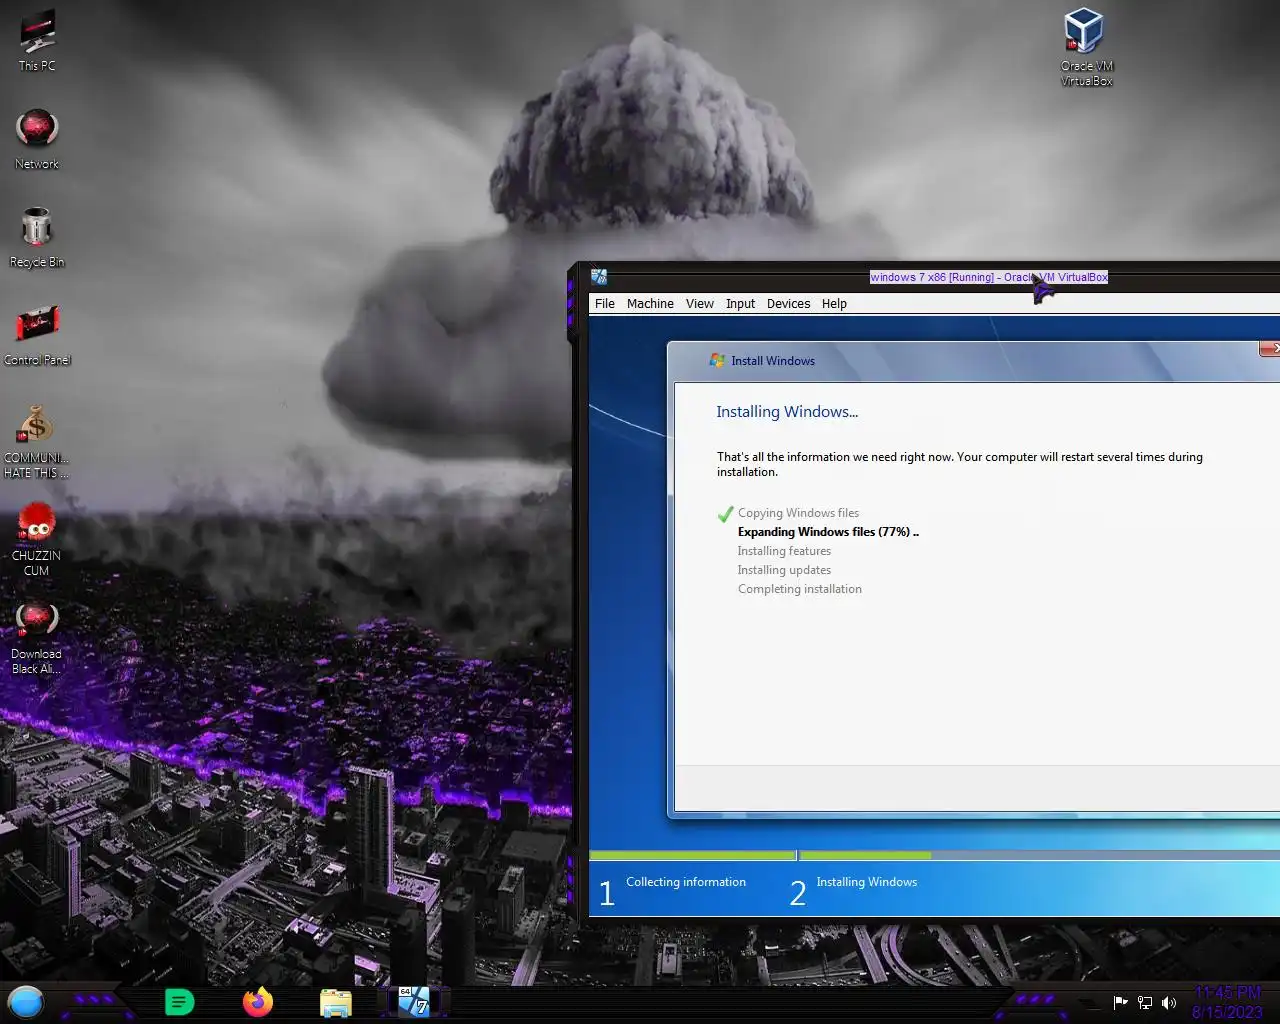Click the Installing Windows... heading

(x=787, y=411)
